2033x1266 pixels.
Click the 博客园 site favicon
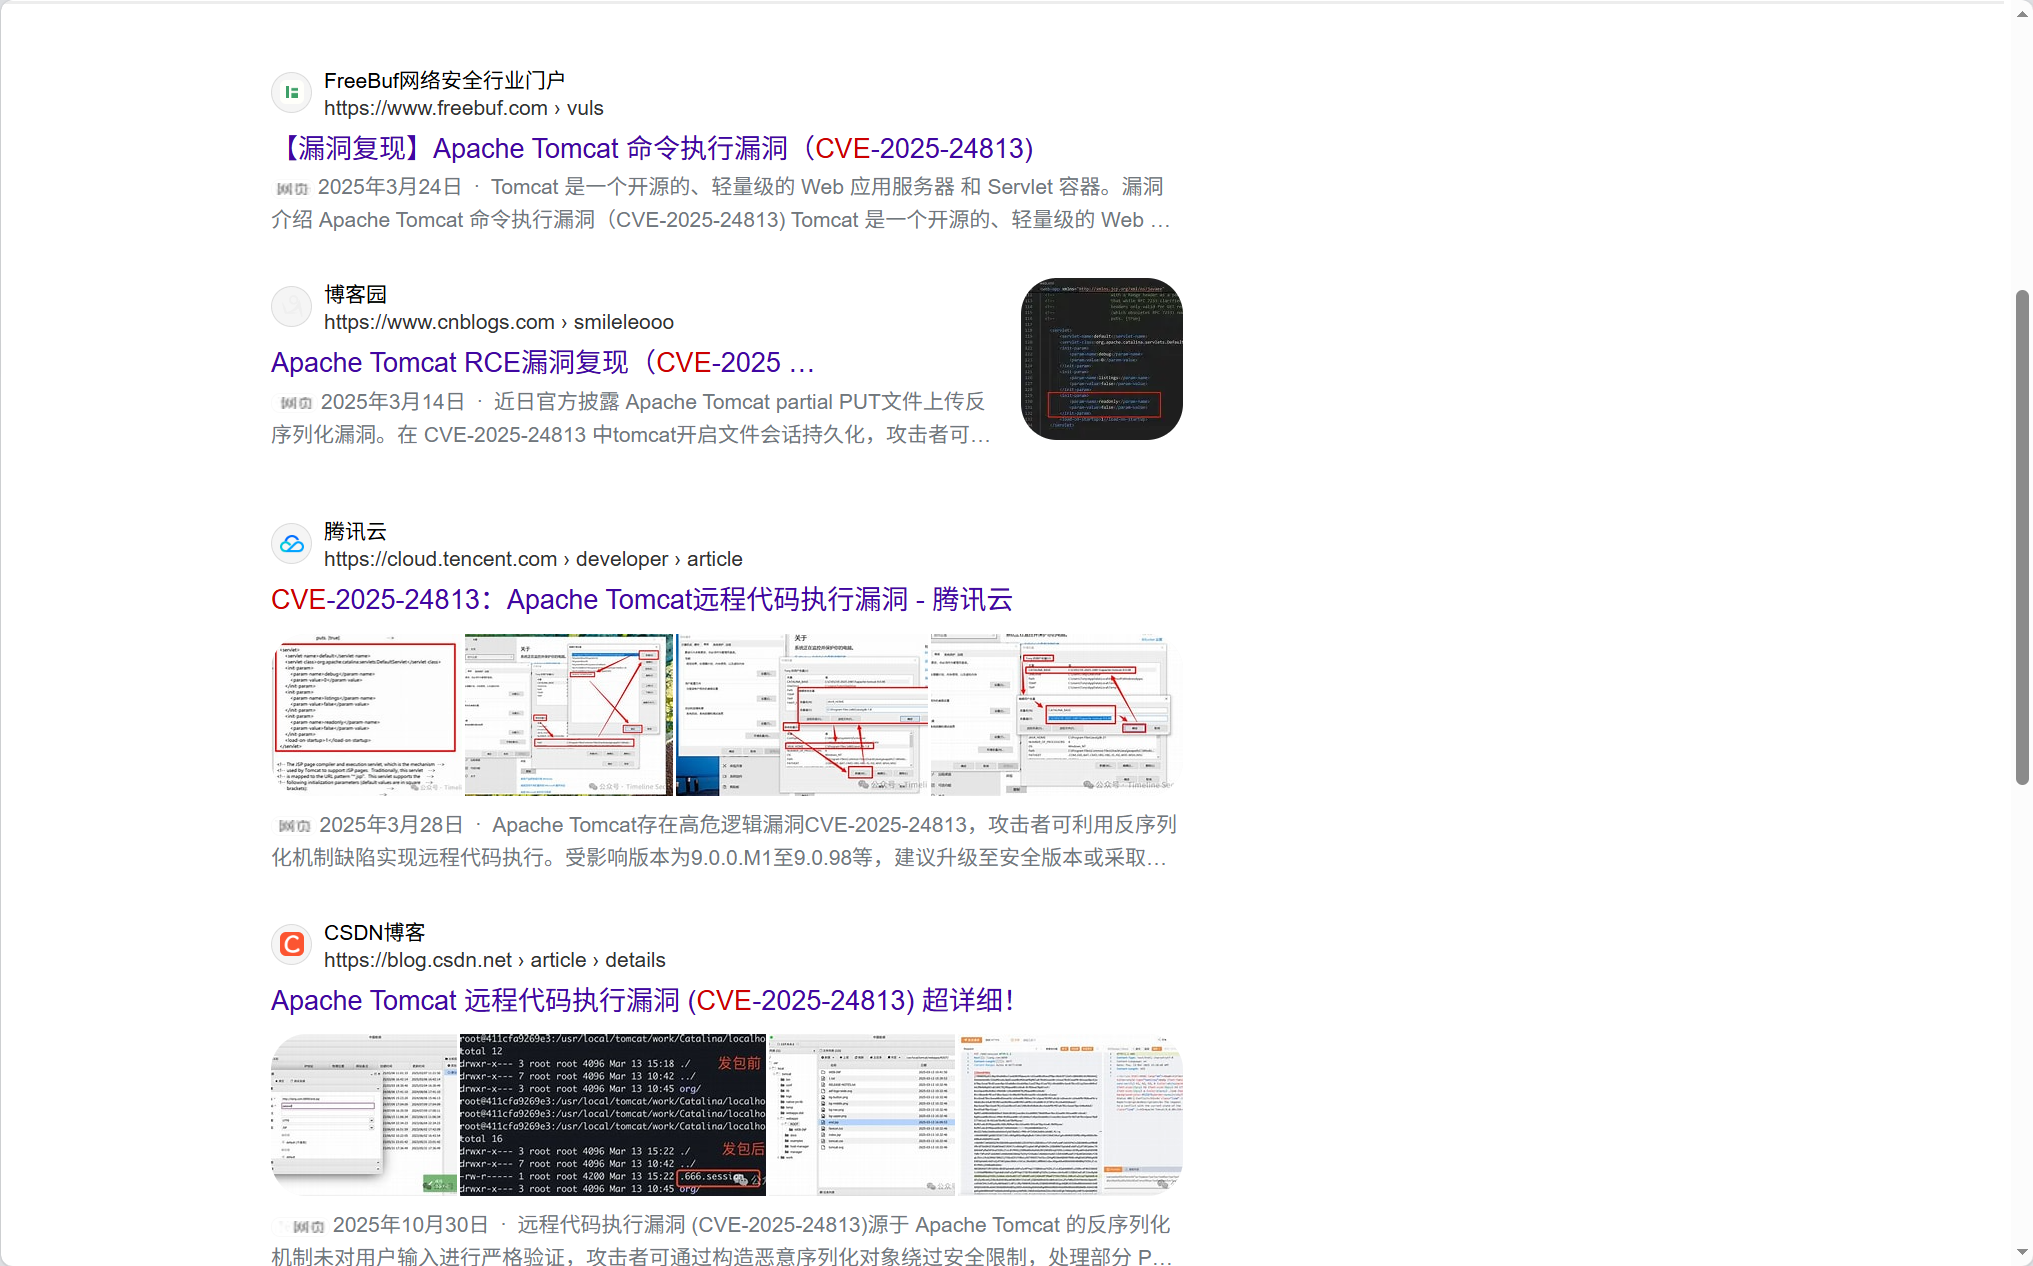pyautogui.click(x=292, y=307)
